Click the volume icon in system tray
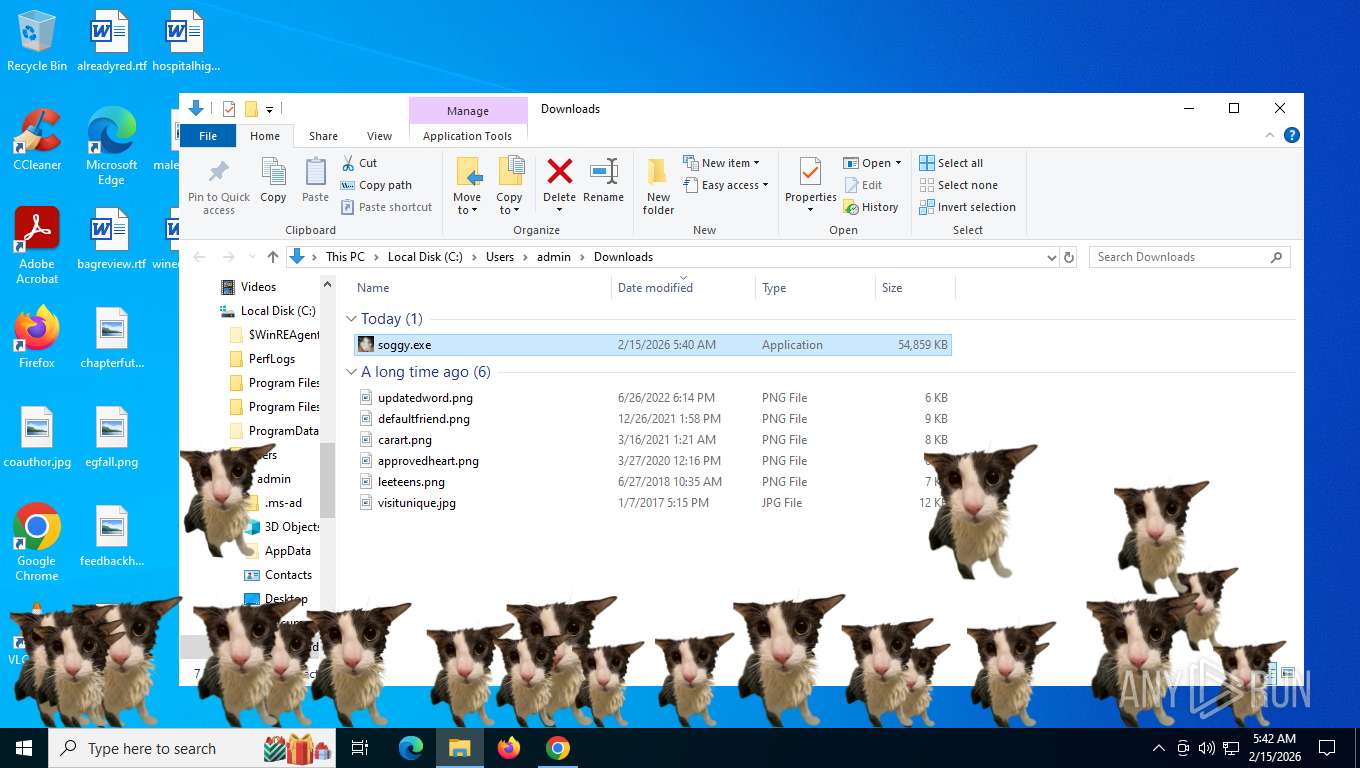The width and height of the screenshot is (1360, 768). click(x=1206, y=748)
